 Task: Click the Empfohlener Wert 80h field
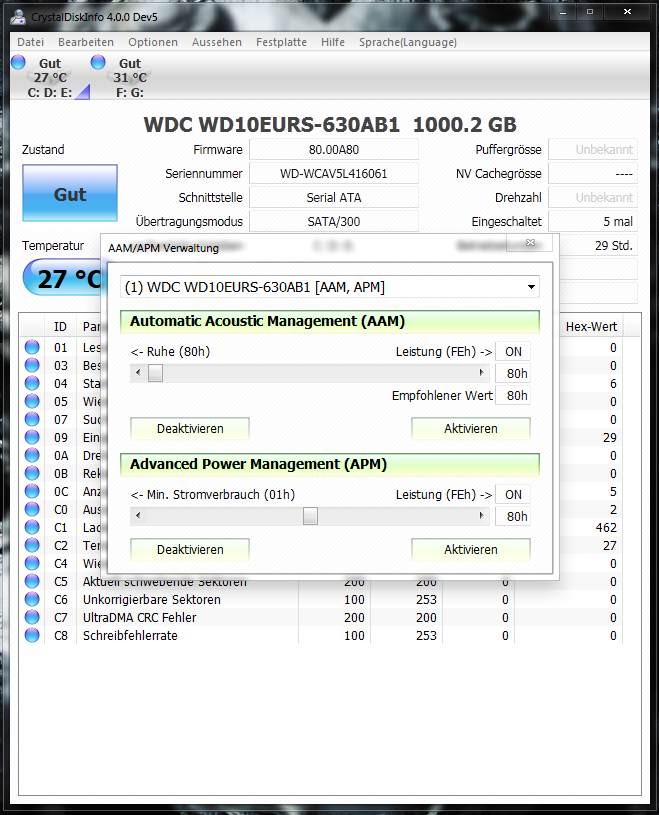tap(513, 396)
